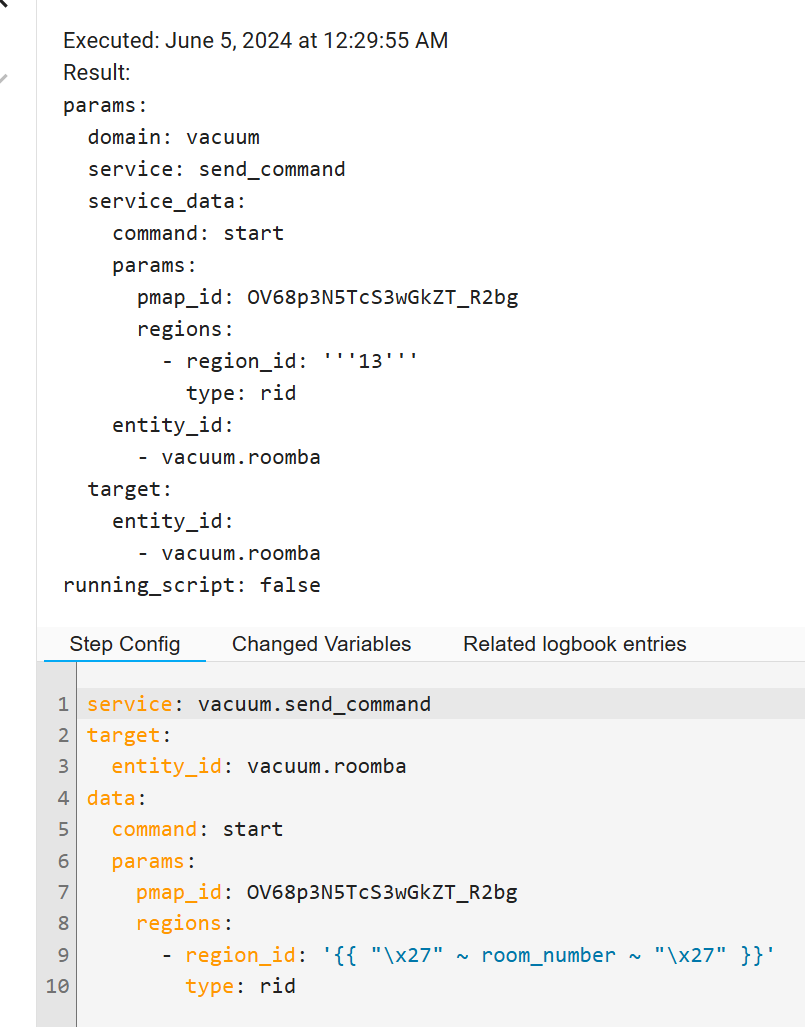The height and width of the screenshot is (1027, 805).
Task: Switch to the Changed Variables tab
Action: coord(321,644)
